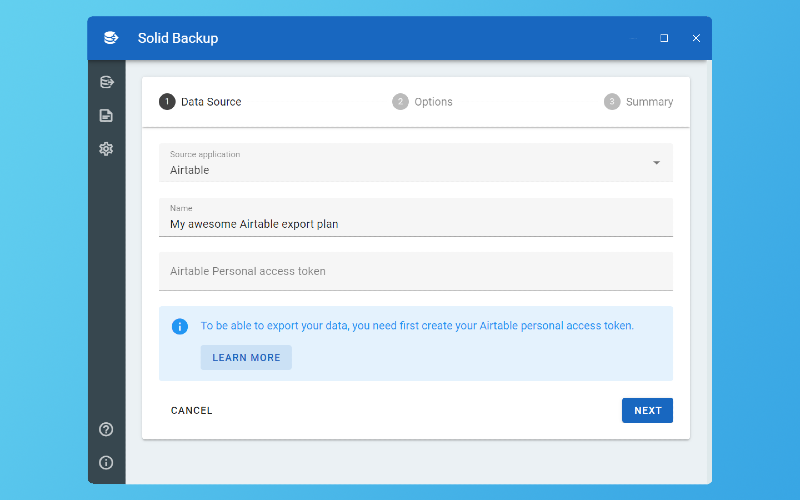The image size is (800, 500).
Task: Click the CANCEL button
Action: coord(191,411)
